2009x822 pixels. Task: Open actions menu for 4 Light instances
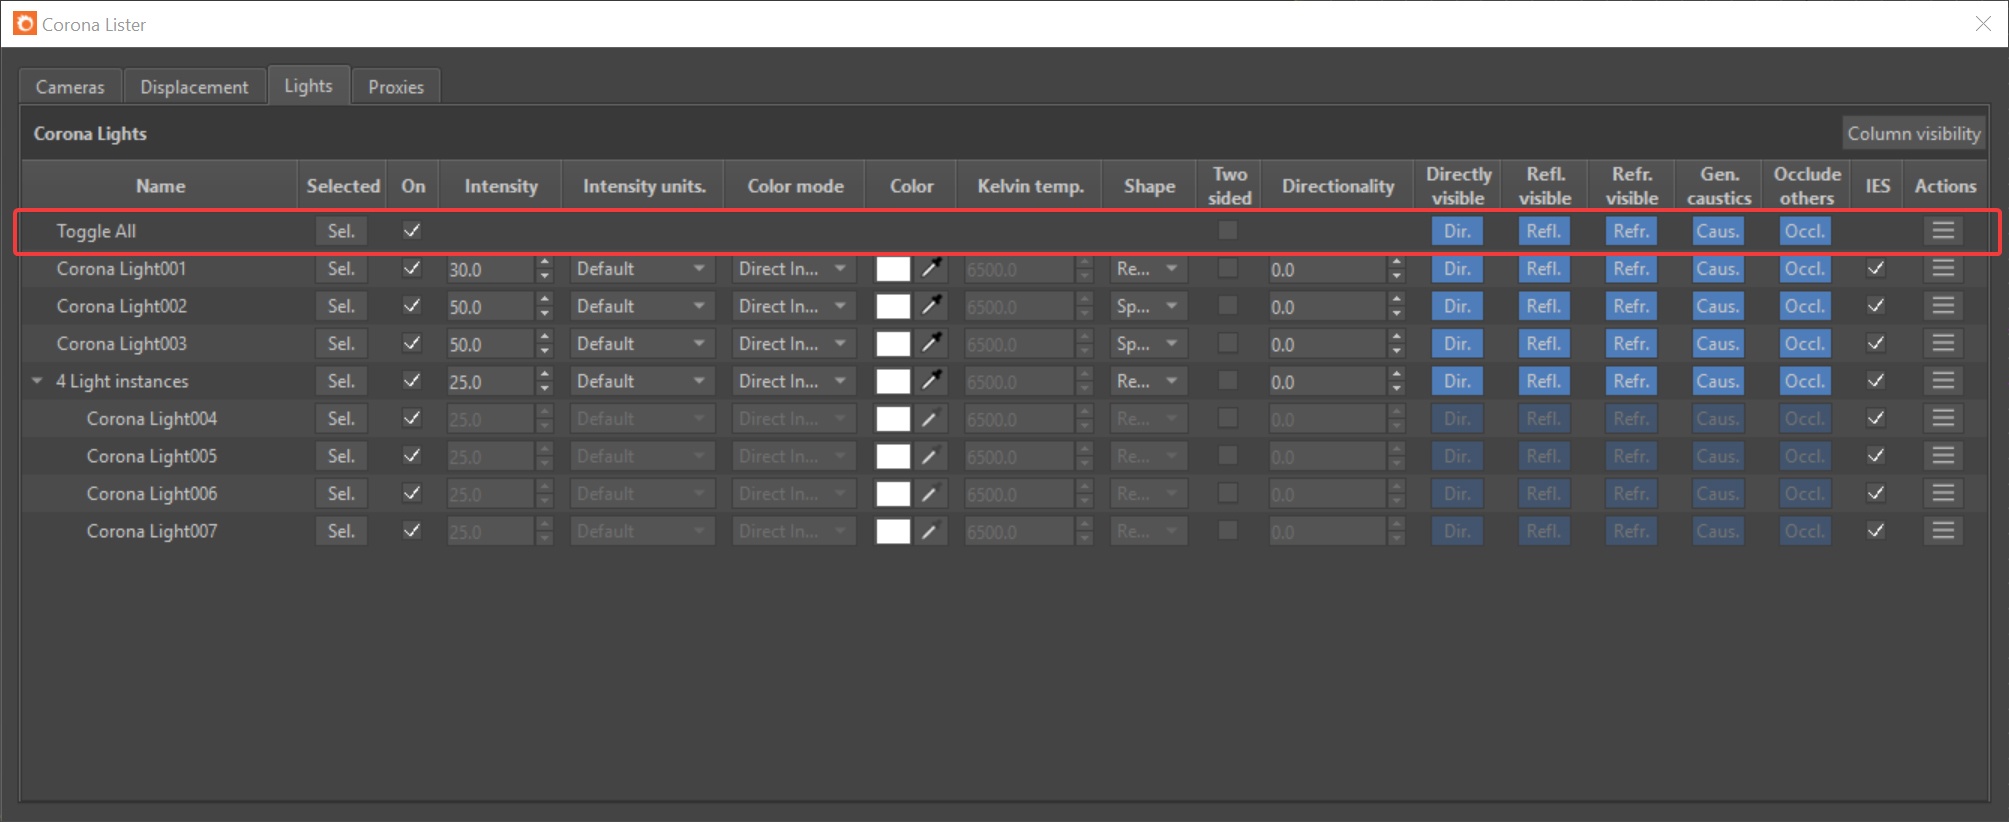1943,381
